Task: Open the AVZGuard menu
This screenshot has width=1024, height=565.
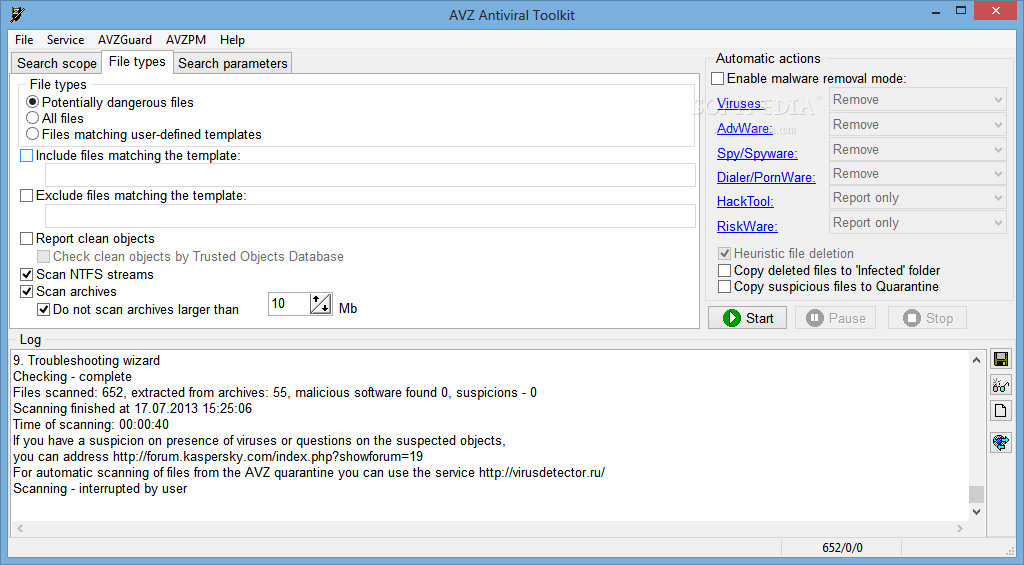Action: (x=125, y=40)
